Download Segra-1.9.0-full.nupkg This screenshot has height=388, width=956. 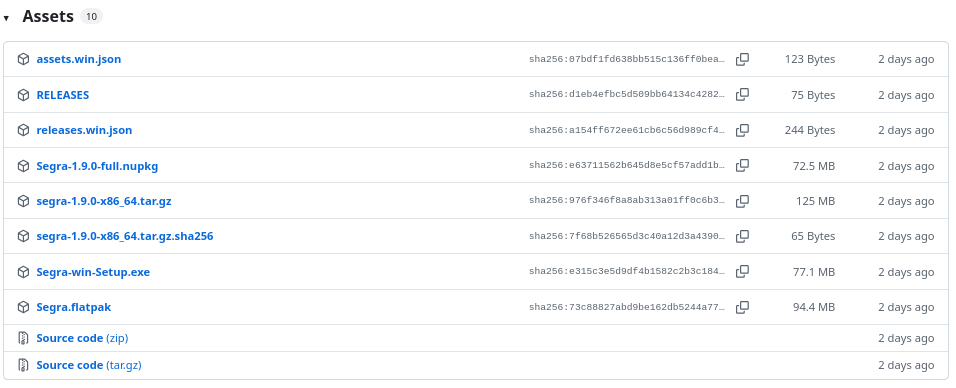[98, 166]
